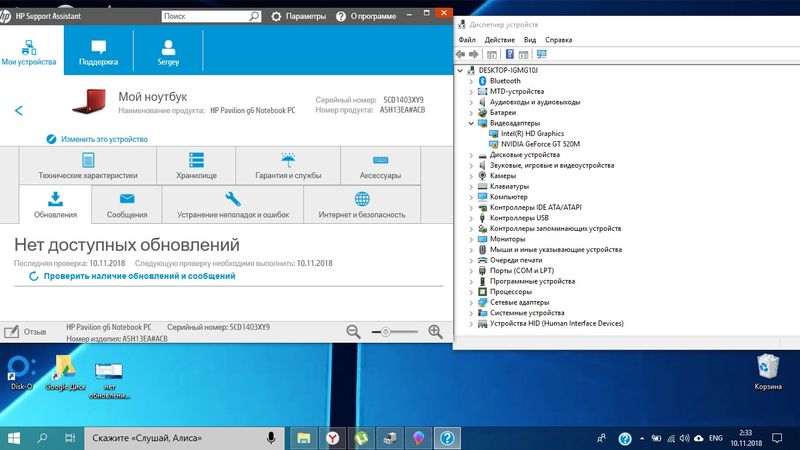Click the Back arrow in Device Manager toolbar

(x=461, y=54)
